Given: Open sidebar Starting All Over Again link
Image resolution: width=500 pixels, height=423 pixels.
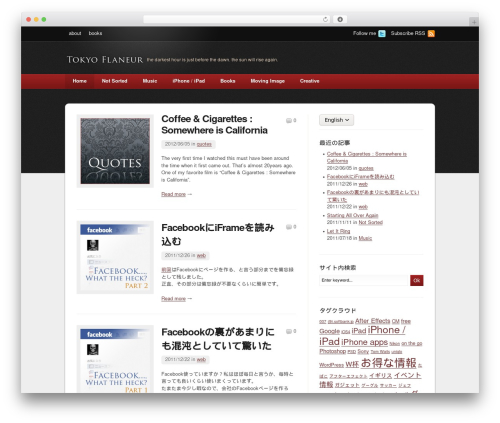Looking at the screenshot, I should point(352,215).
